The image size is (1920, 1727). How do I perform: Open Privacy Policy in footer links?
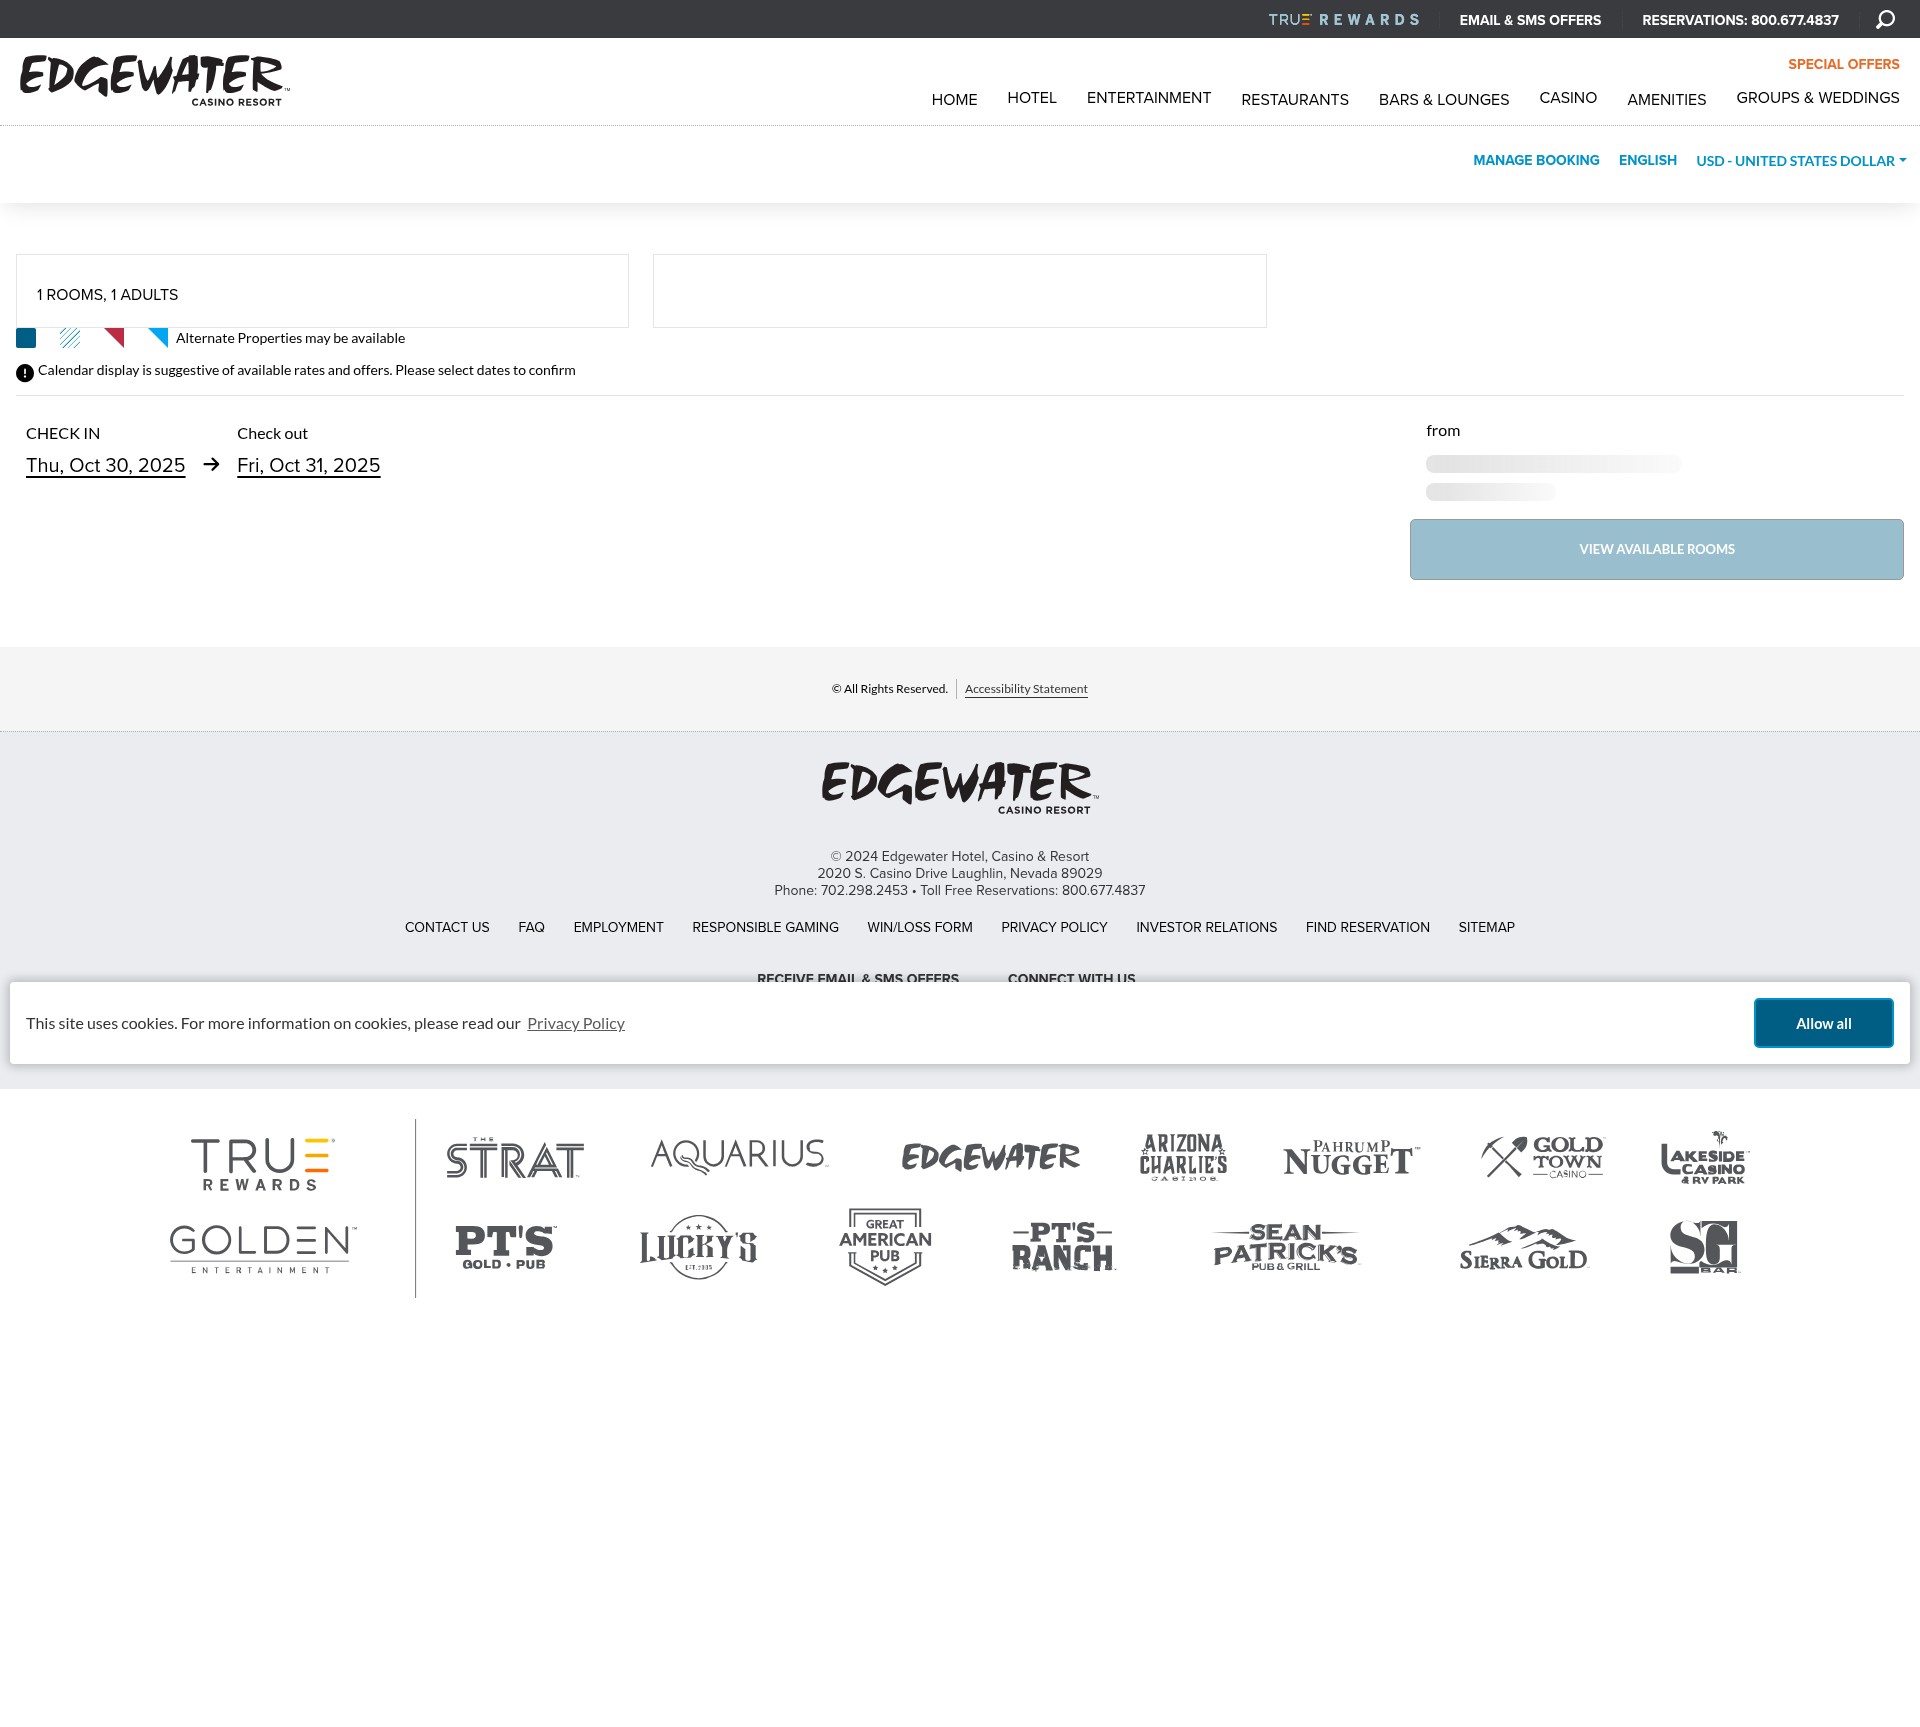click(1054, 927)
